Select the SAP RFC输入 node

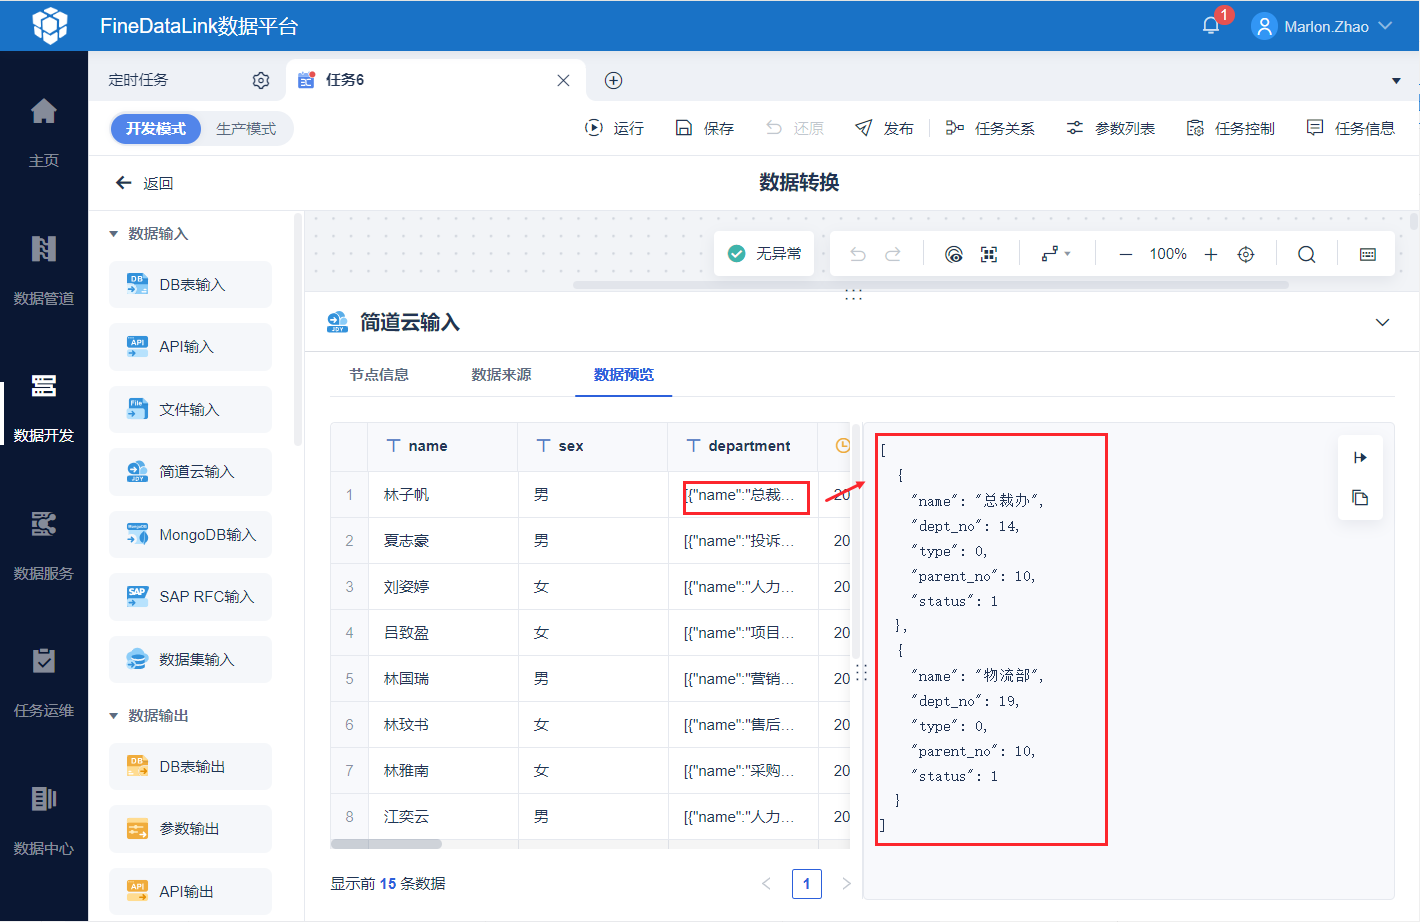coord(190,597)
